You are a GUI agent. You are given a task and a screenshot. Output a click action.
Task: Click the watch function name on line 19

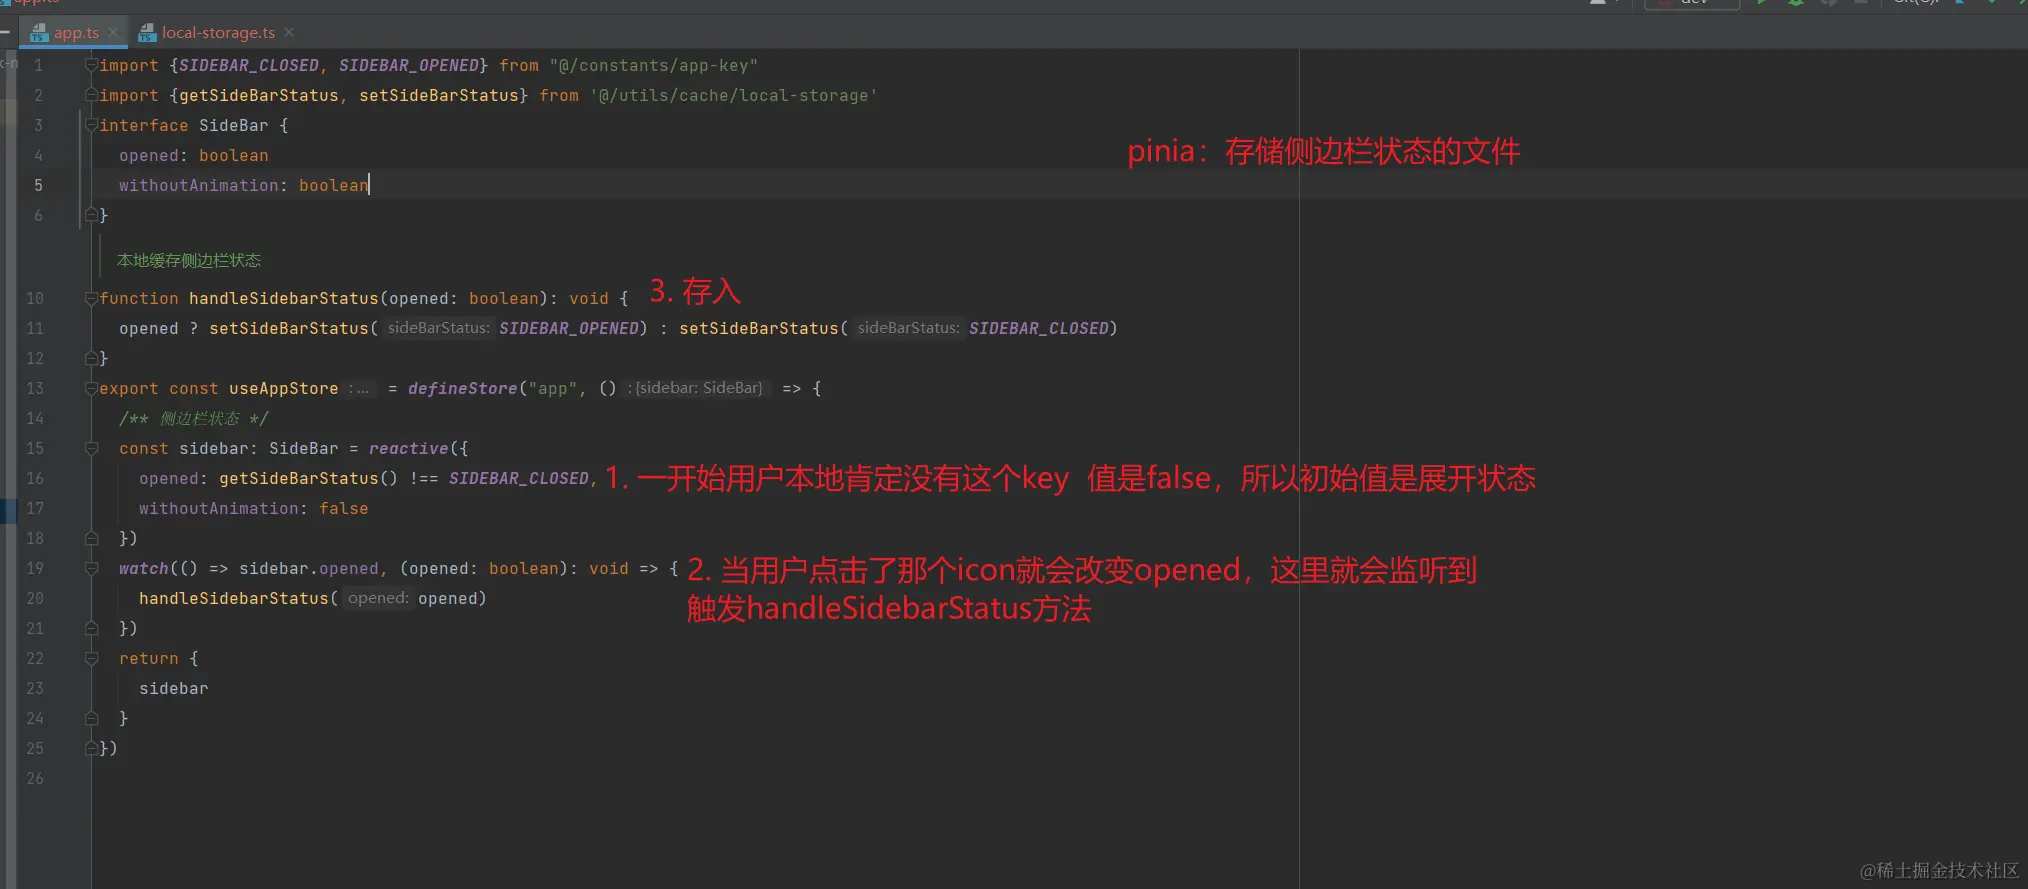(x=144, y=568)
